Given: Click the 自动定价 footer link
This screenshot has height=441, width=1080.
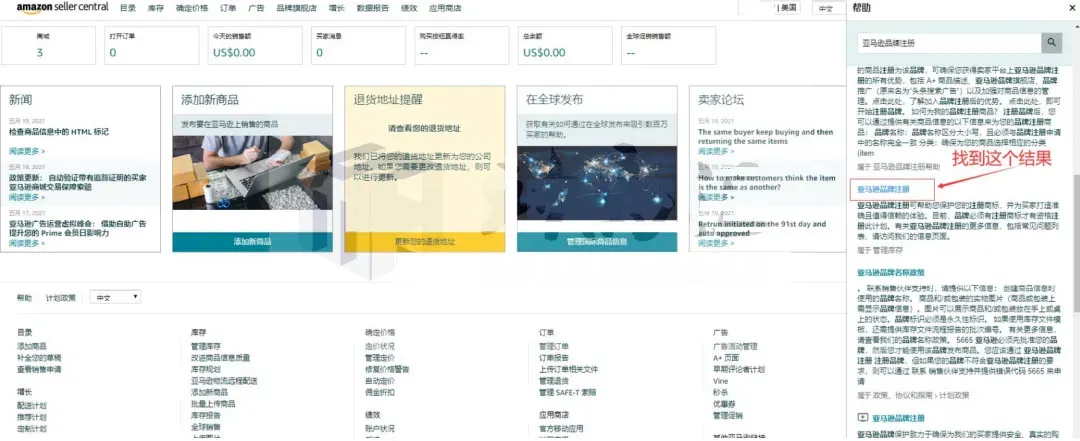Looking at the screenshot, I should [380, 380].
